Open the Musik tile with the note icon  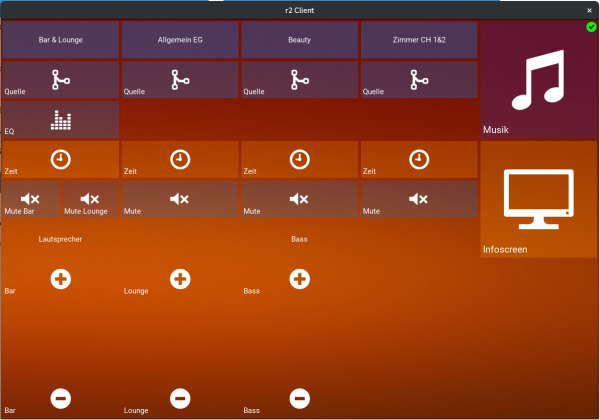pyautogui.click(x=538, y=80)
